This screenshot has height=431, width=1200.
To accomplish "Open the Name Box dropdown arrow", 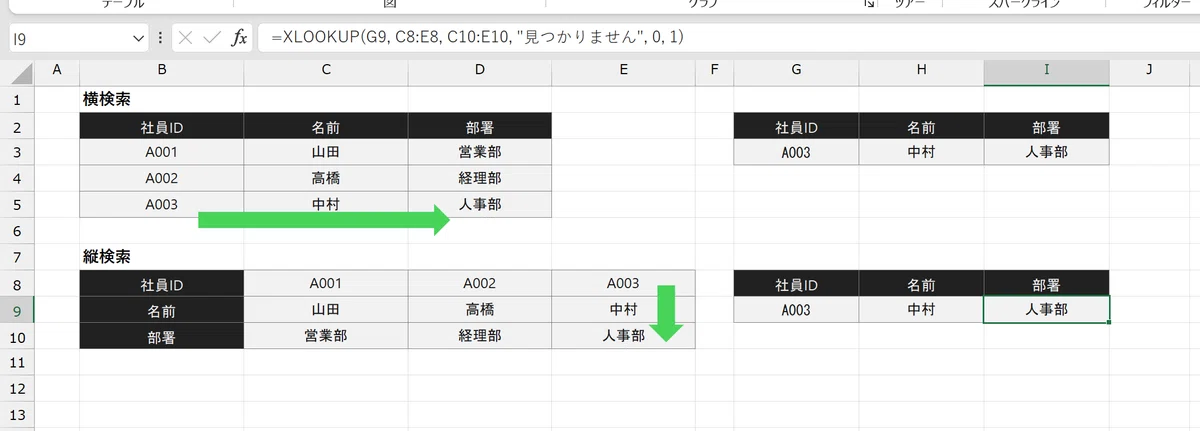I will (139, 38).
